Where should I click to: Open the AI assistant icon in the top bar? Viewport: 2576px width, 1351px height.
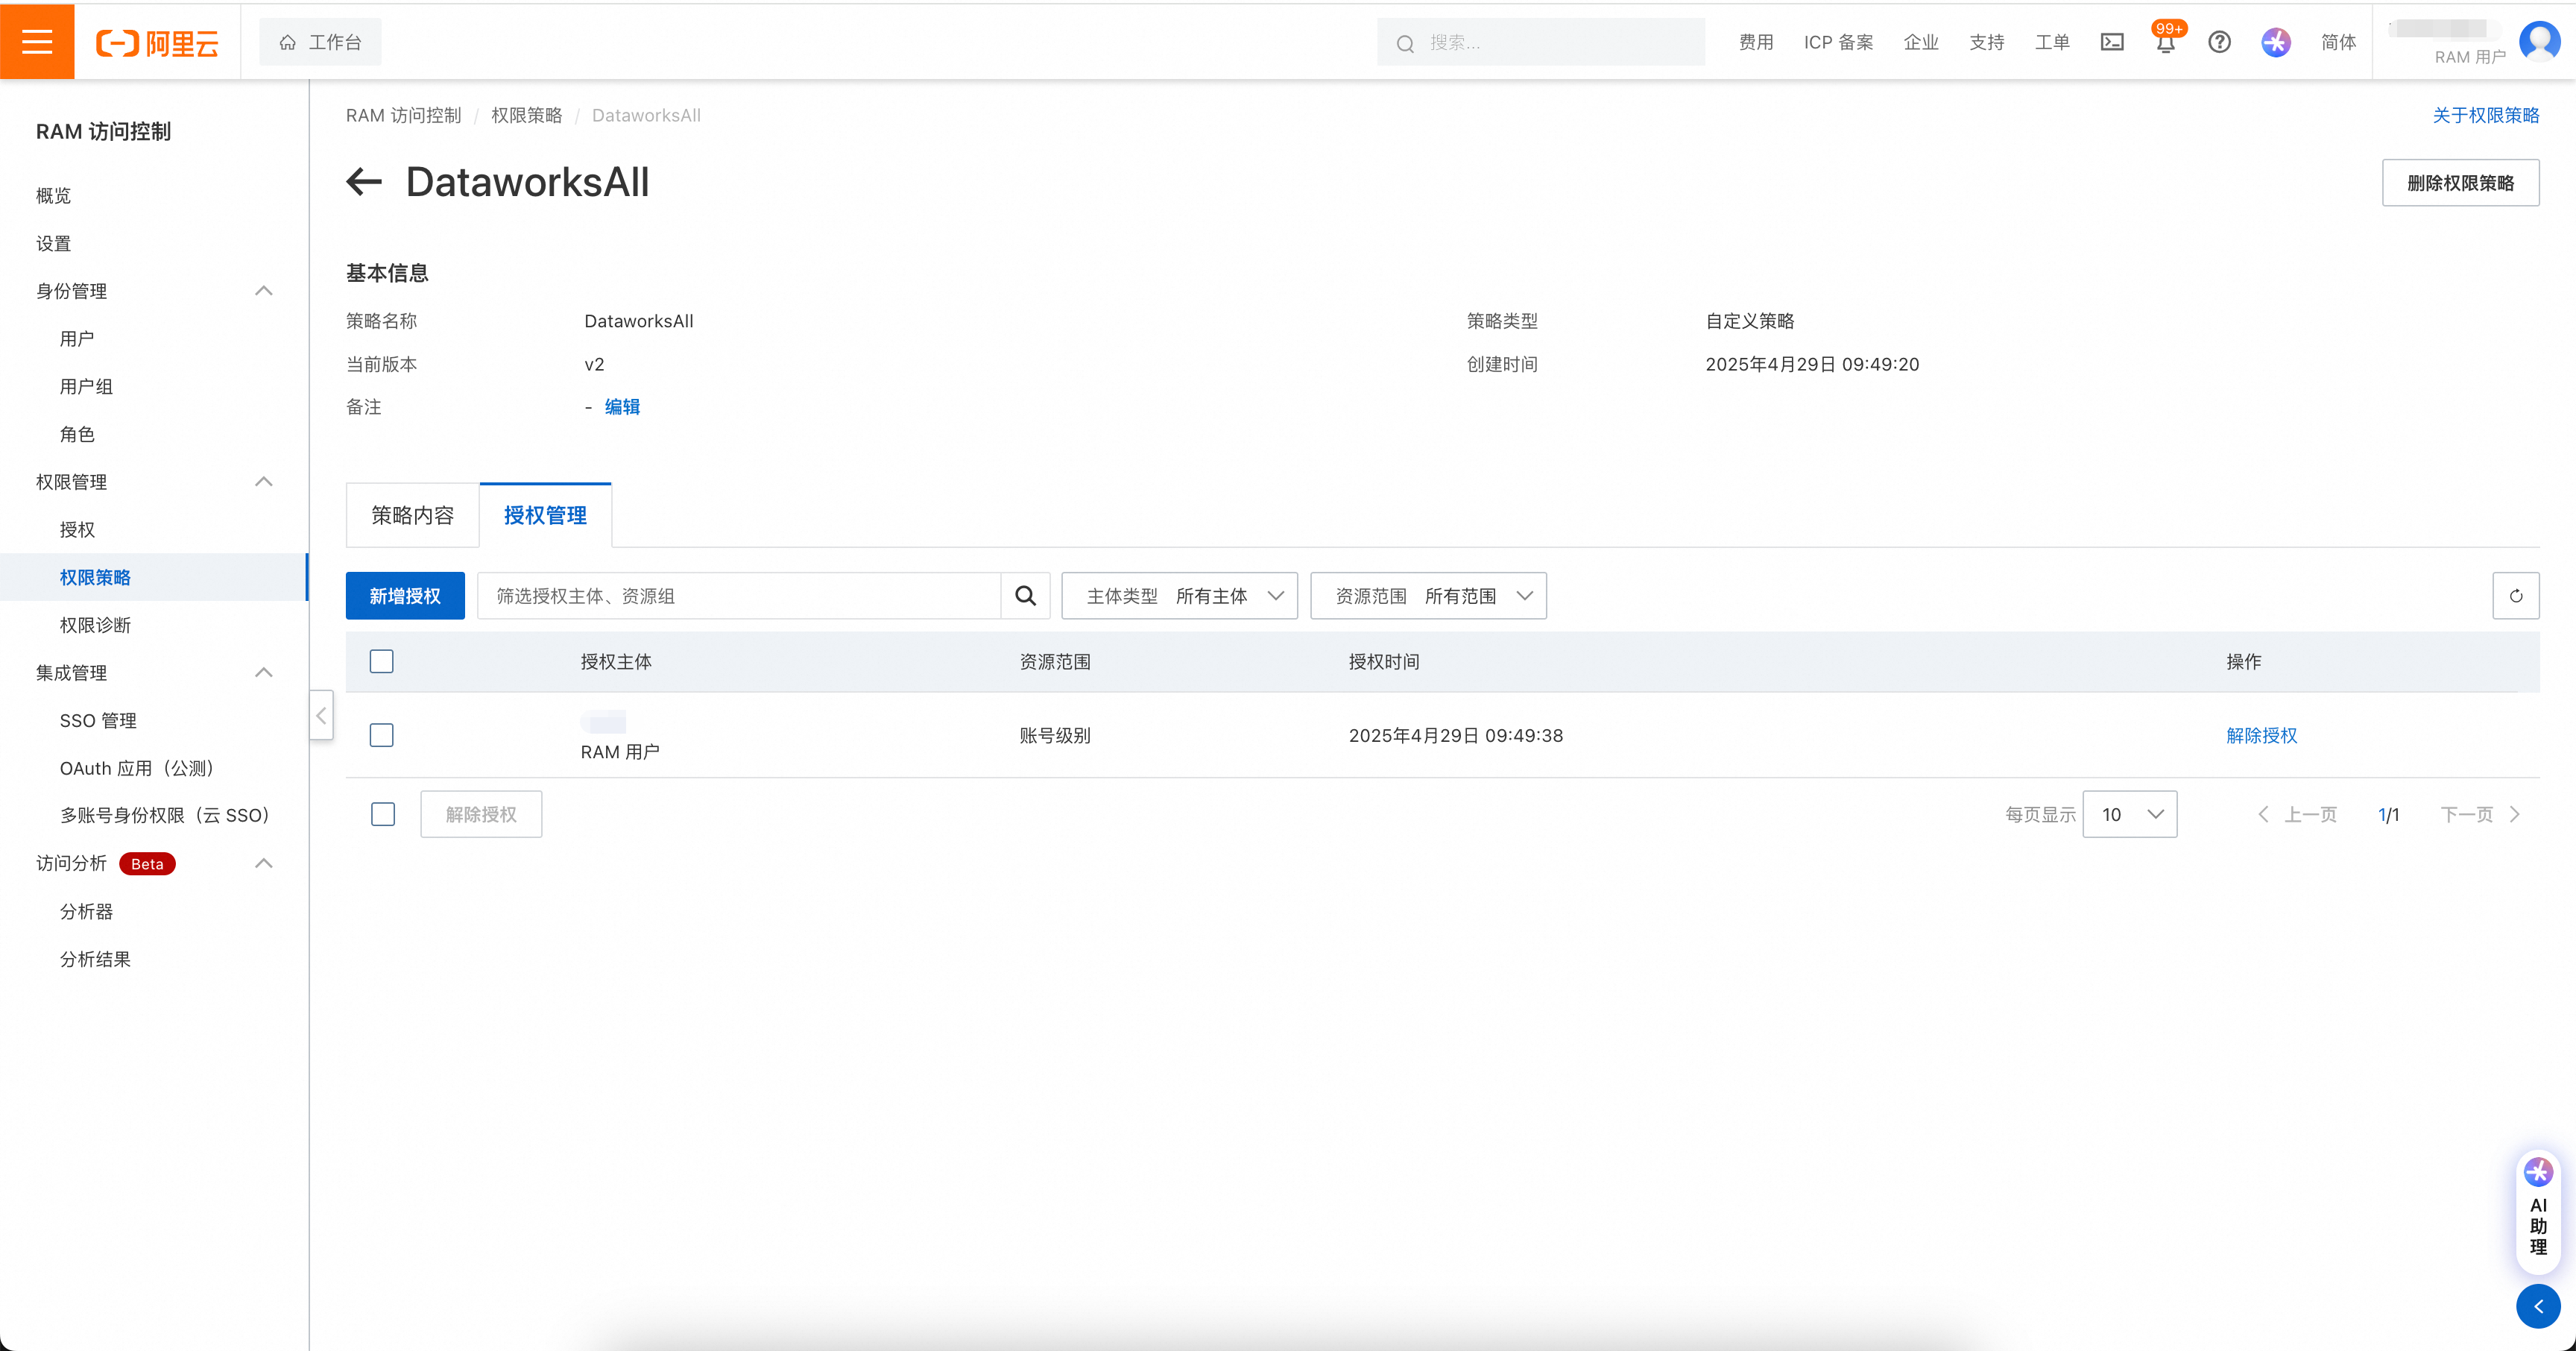click(x=2276, y=42)
